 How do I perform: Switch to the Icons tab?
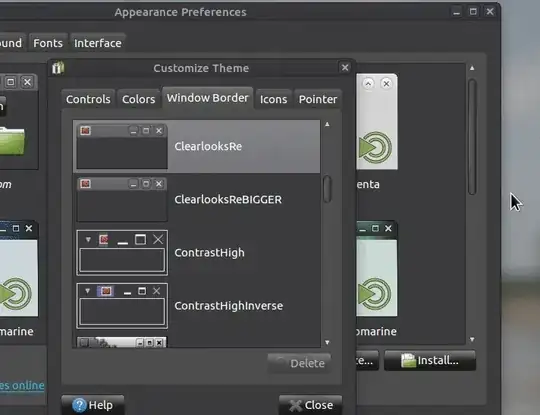click(x=273, y=99)
